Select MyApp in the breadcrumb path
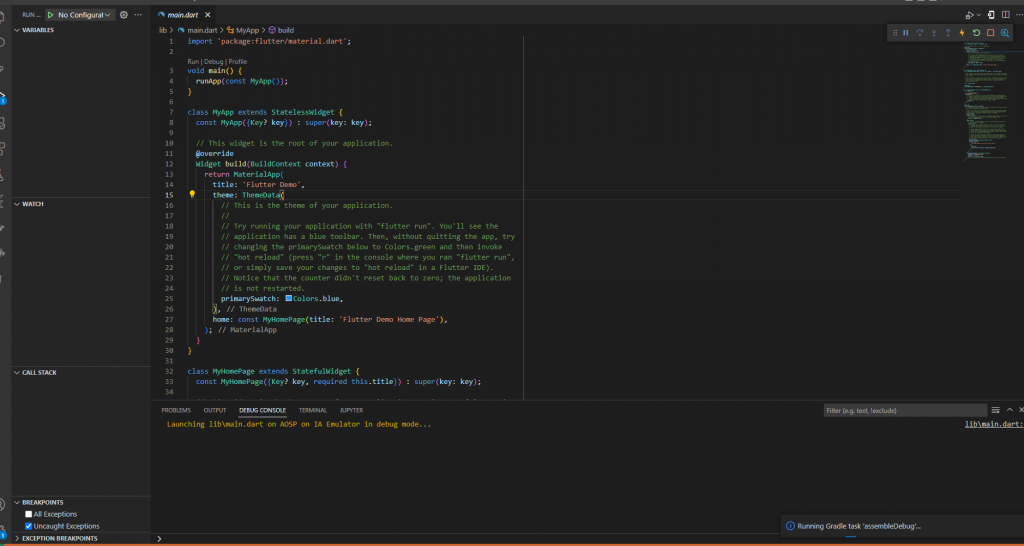The width and height of the screenshot is (1024, 546). tap(248, 30)
